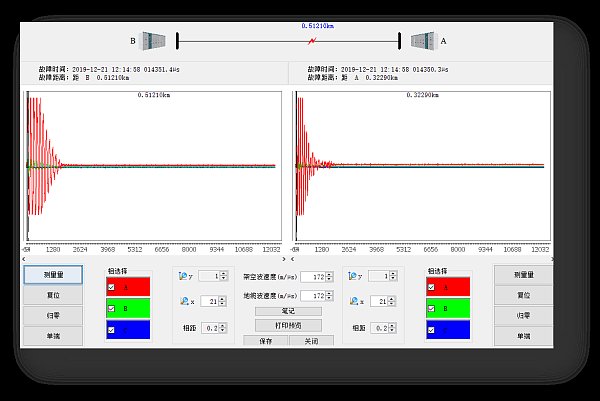Click the station B cabinet icon
600x401 pixels.
pos(153,40)
